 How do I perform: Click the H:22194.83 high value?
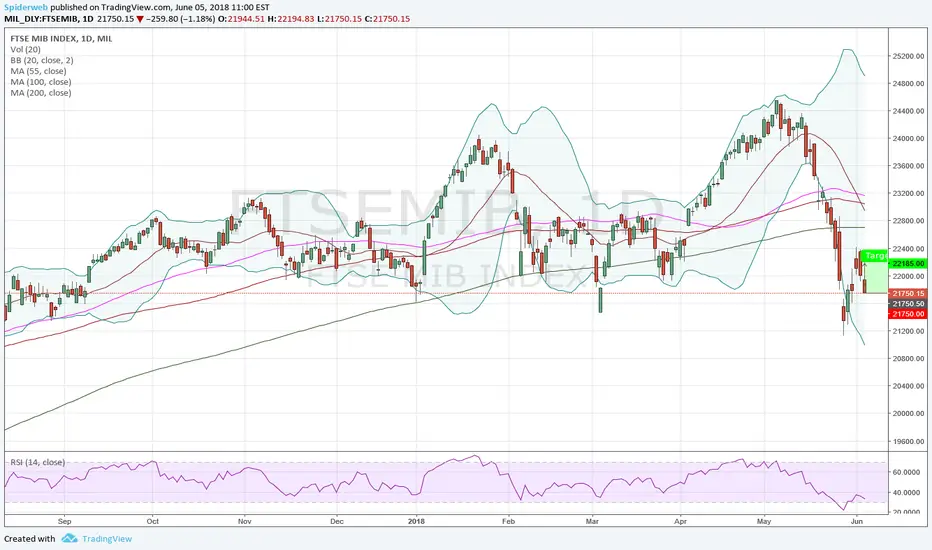291,18
